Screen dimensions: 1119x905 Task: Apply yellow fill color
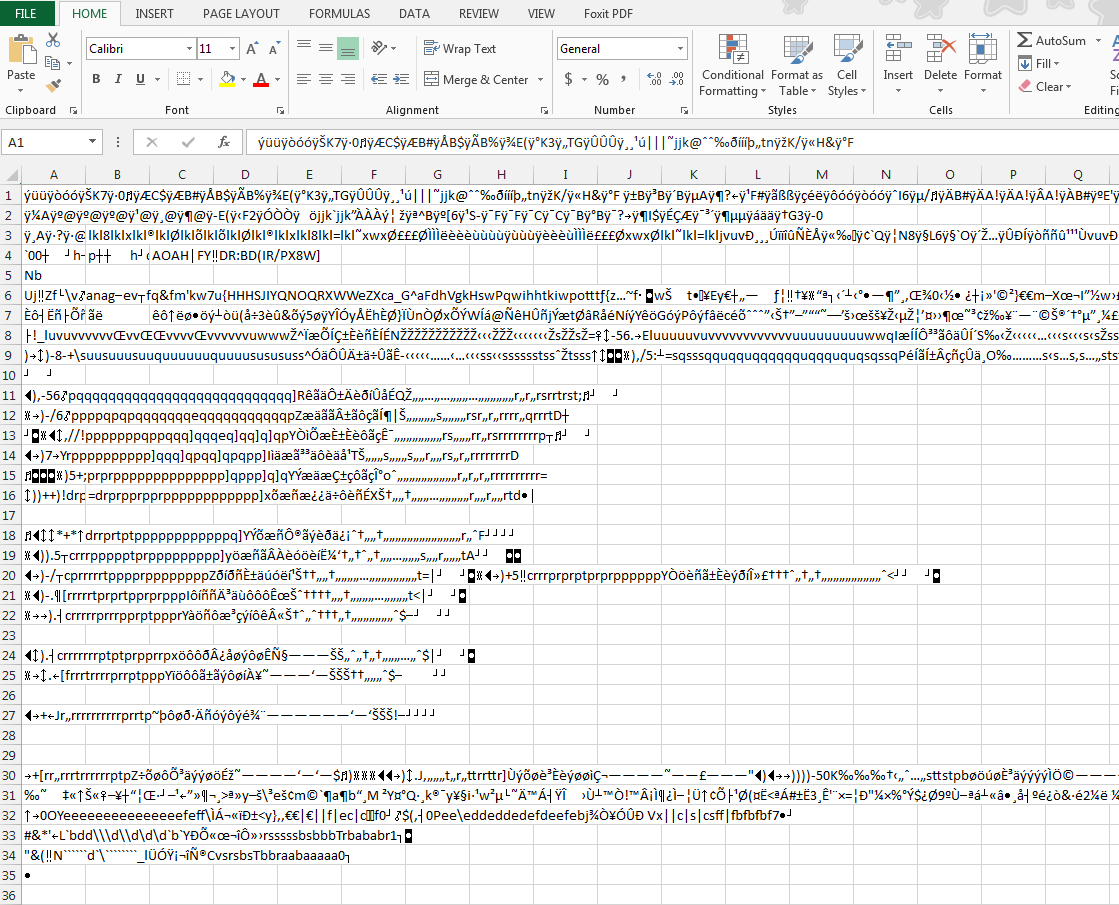pyautogui.click(x=227, y=79)
